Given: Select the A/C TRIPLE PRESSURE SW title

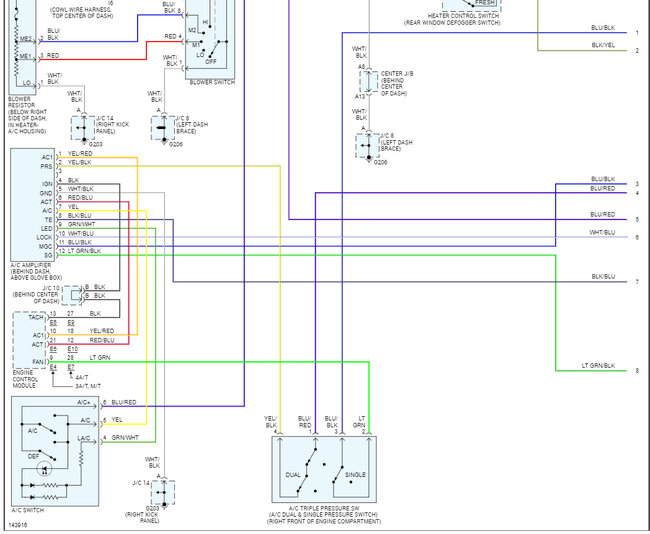Looking at the screenshot, I should (x=324, y=508).
